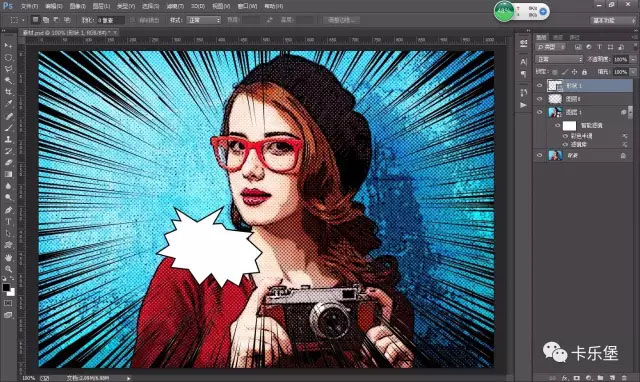
Task: Click the foreground color swatch
Action: [6, 287]
